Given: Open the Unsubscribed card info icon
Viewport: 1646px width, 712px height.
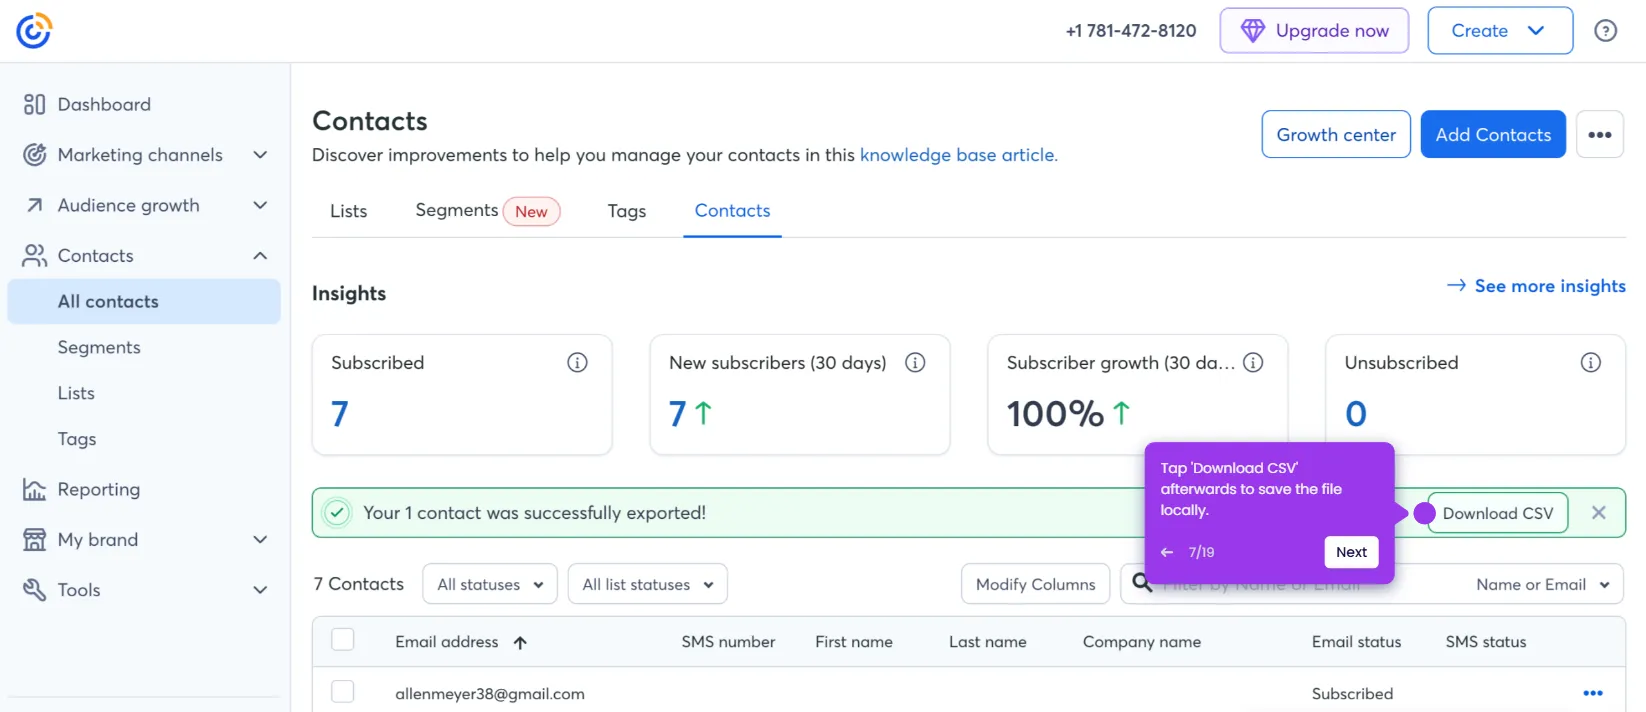Looking at the screenshot, I should tap(1591, 363).
